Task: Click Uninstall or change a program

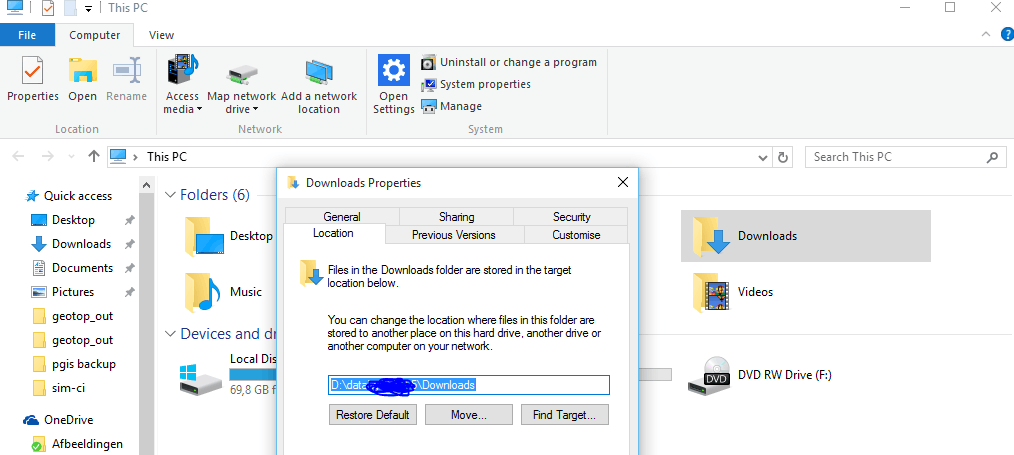Action: [509, 63]
